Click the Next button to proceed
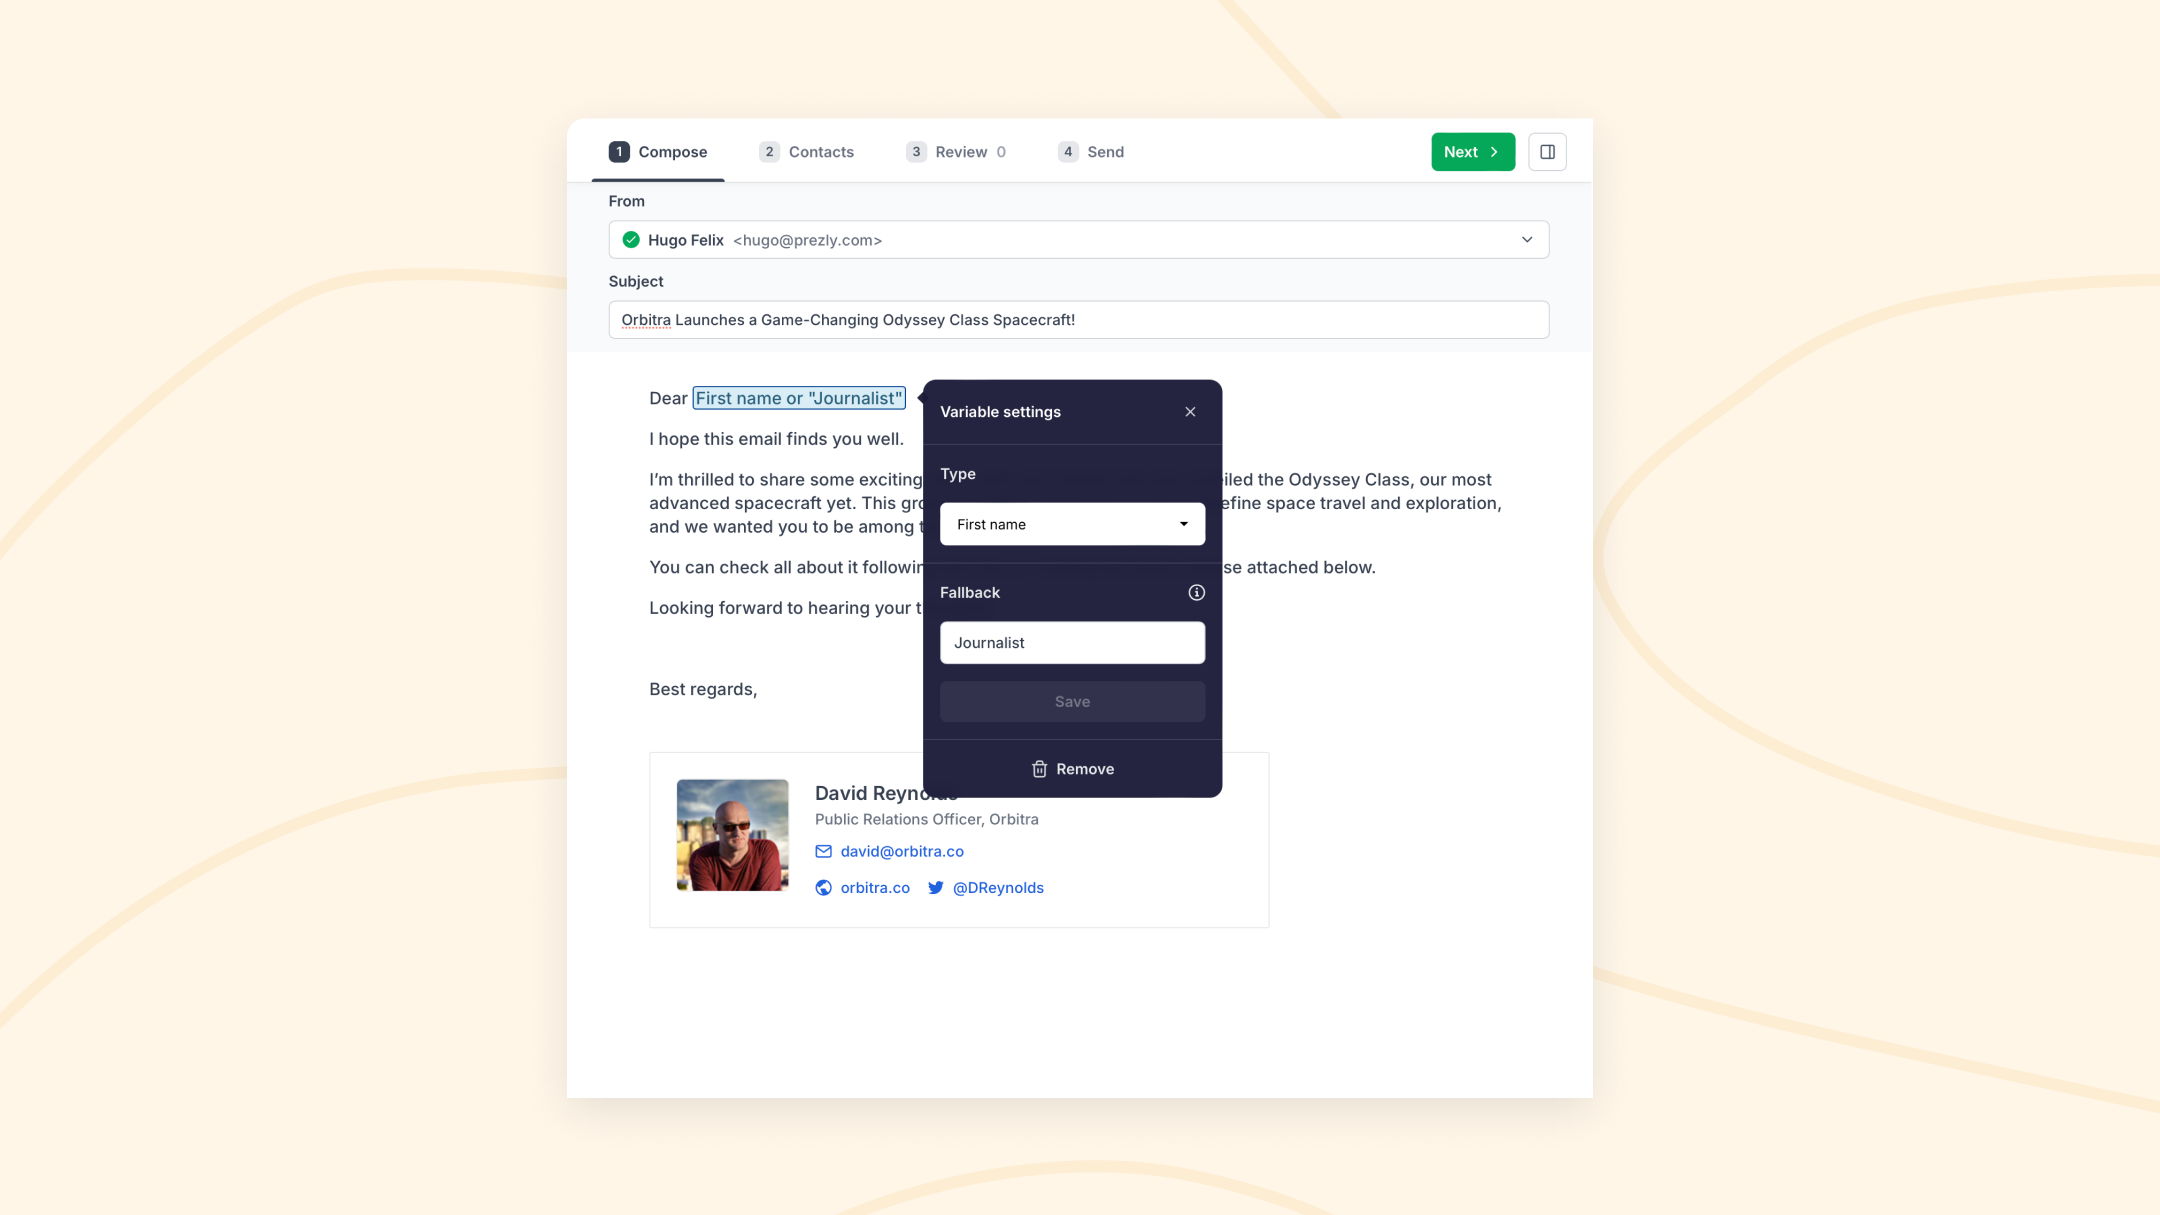Screen dimensions: 2160x1215 (x=1473, y=150)
